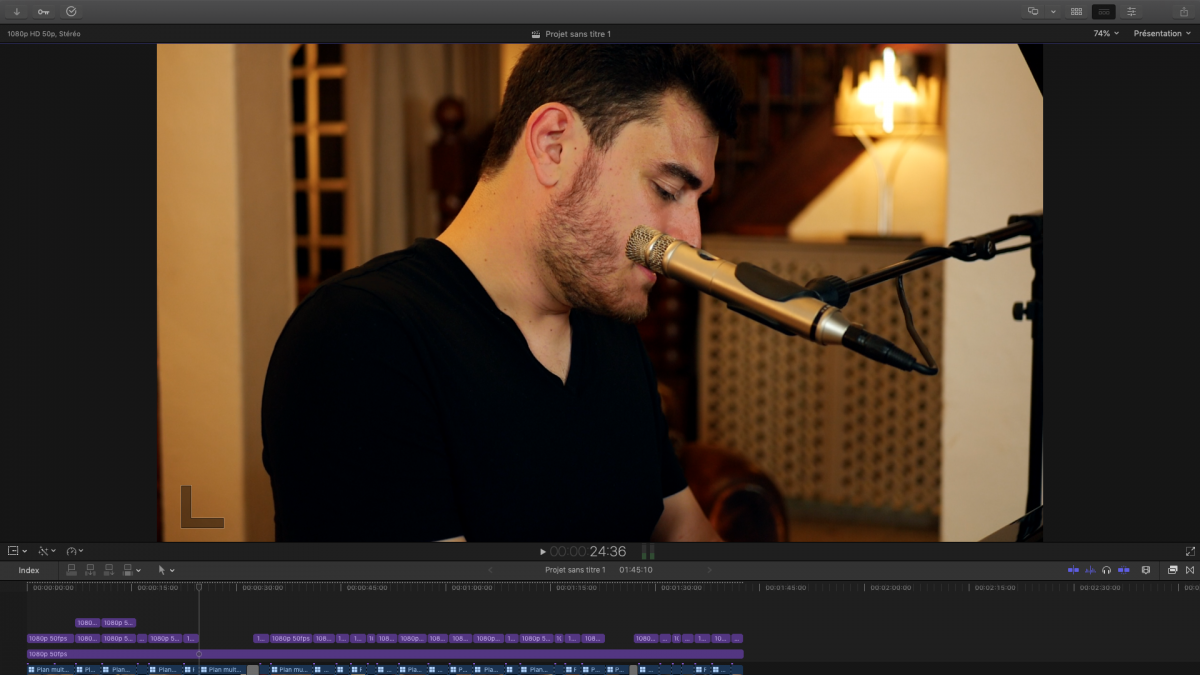Screen dimensions: 1200x675
Task: Open the media import window
Action: pyautogui.click(x=17, y=12)
